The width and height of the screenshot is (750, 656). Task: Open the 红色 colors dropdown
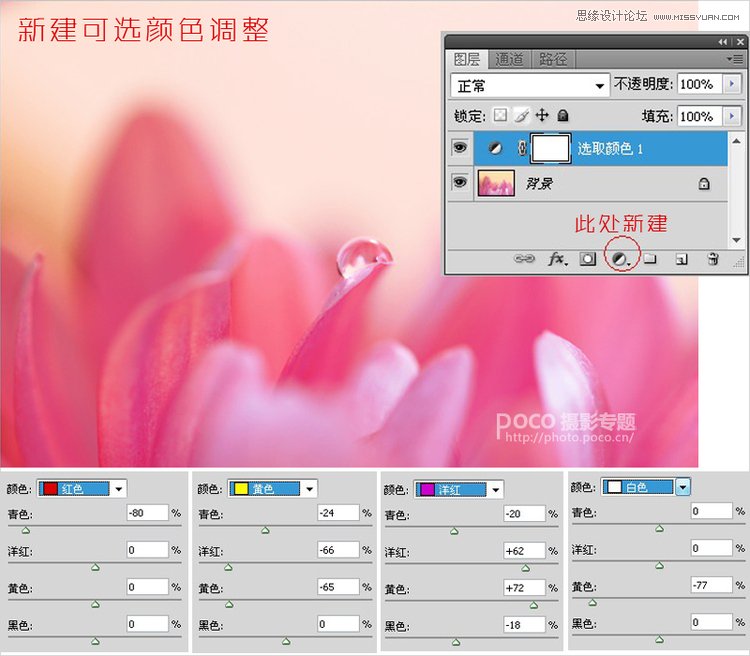tap(120, 489)
